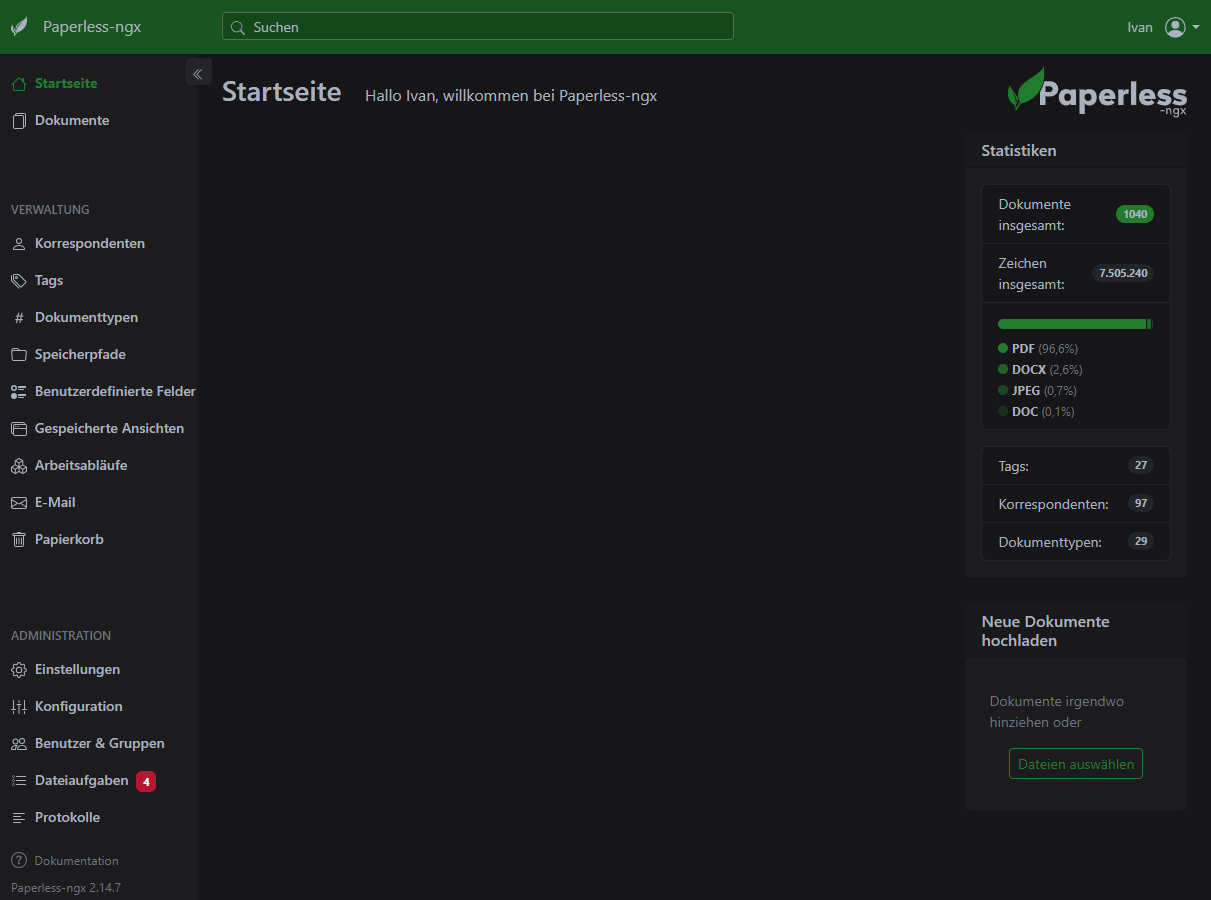Click the search magnifier icon in the top bar

(238, 27)
